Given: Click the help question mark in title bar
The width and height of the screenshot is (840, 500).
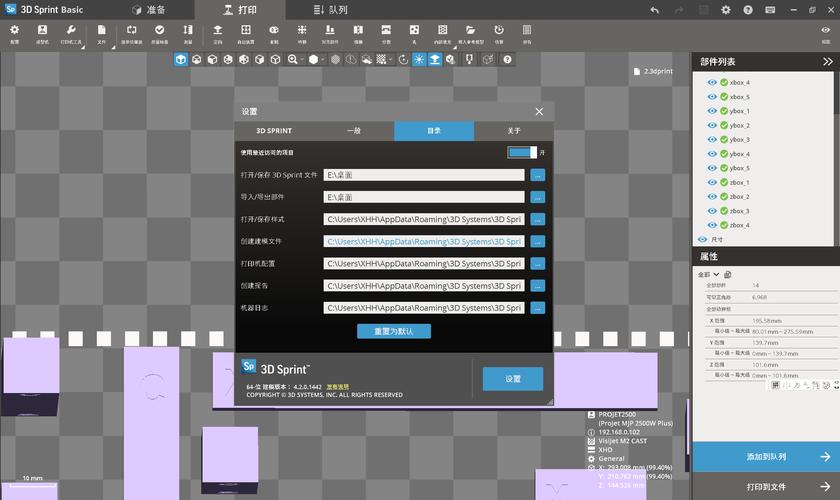Looking at the screenshot, I should 749,10.
